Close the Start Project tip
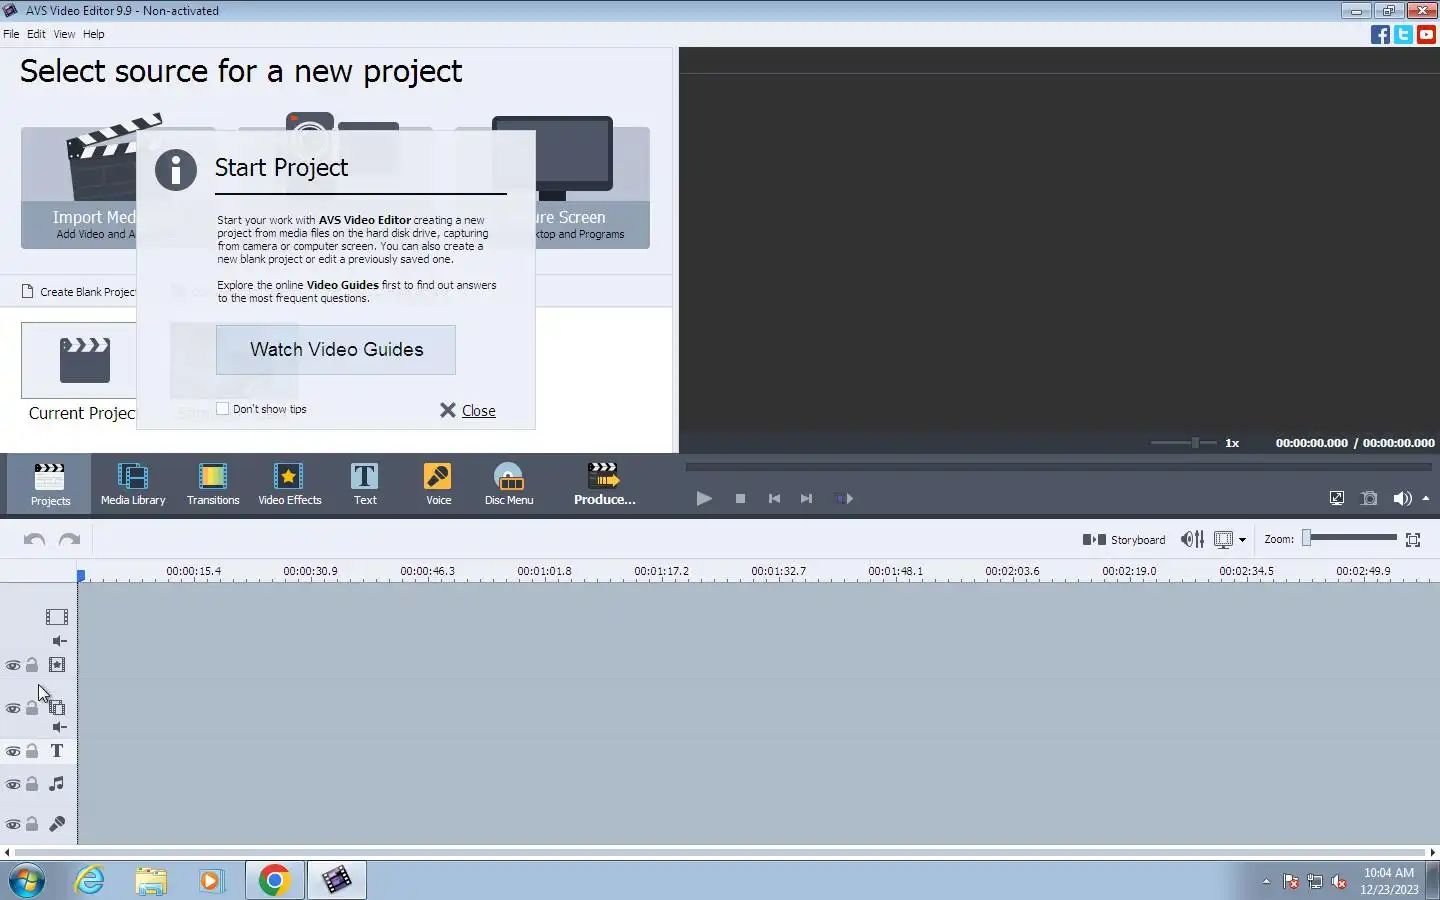The image size is (1440, 900). [x=468, y=411]
